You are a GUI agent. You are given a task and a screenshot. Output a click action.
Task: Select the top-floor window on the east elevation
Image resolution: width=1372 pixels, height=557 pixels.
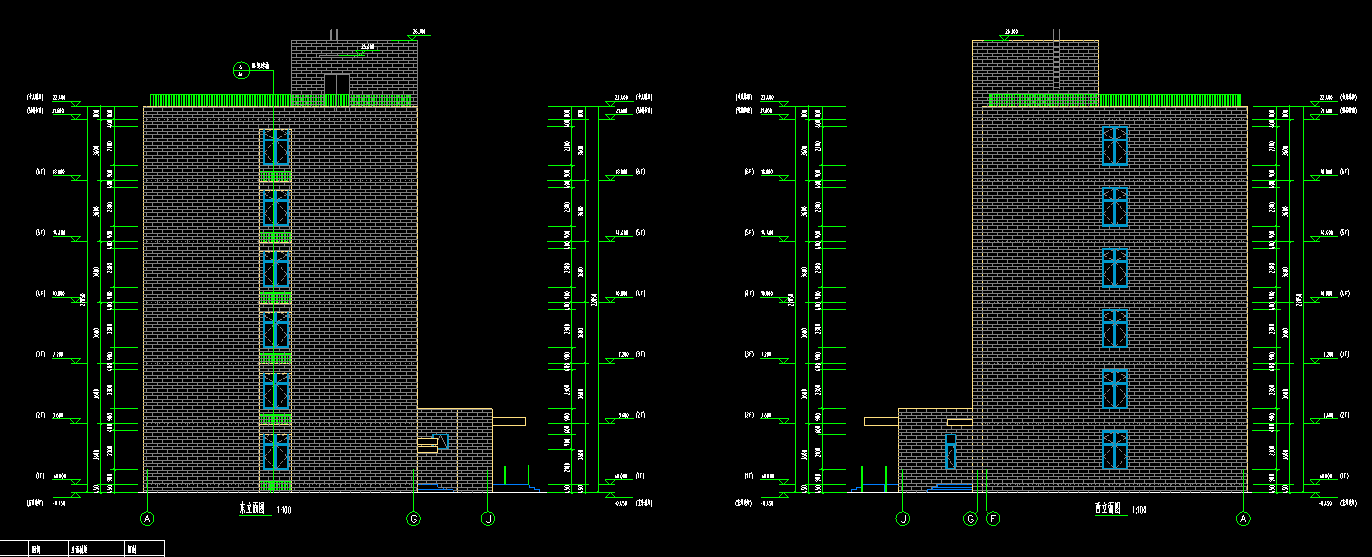pos(276,148)
